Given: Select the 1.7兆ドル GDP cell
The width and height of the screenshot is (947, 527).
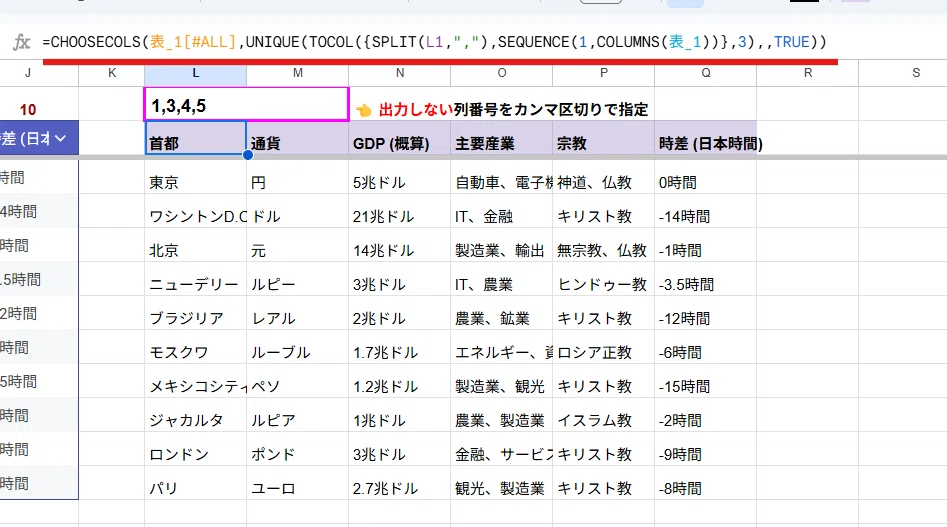Looking at the screenshot, I should pos(400,347).
